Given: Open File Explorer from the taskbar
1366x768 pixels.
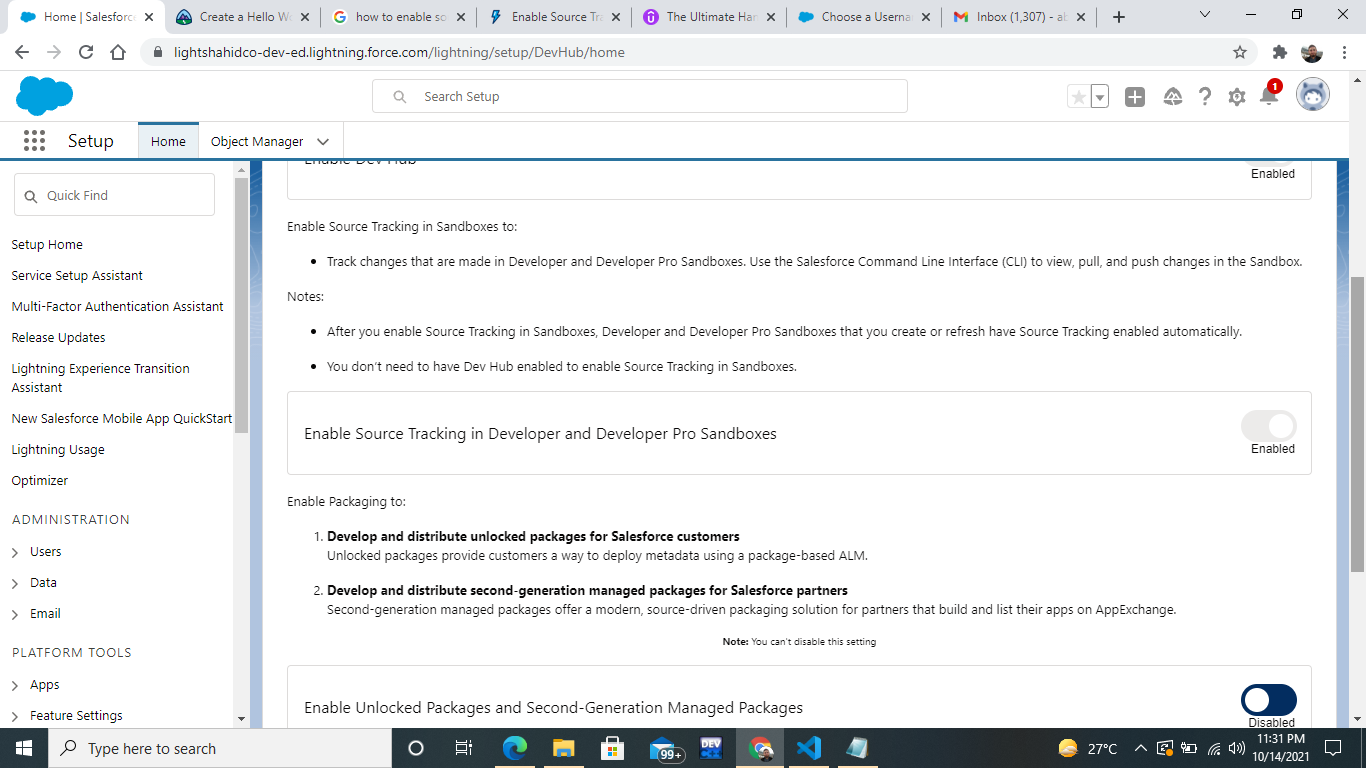Looking at the screenshot, I should tap(563, 748).
